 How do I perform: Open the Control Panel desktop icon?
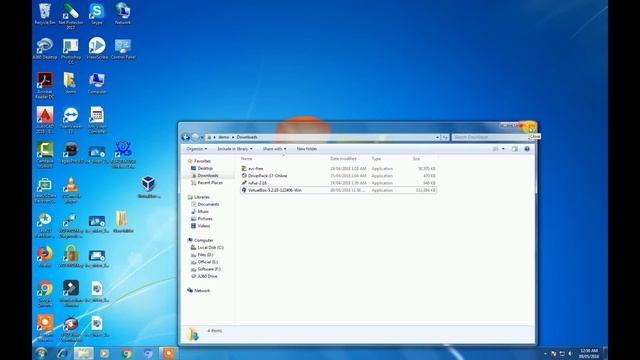[123, 49]
